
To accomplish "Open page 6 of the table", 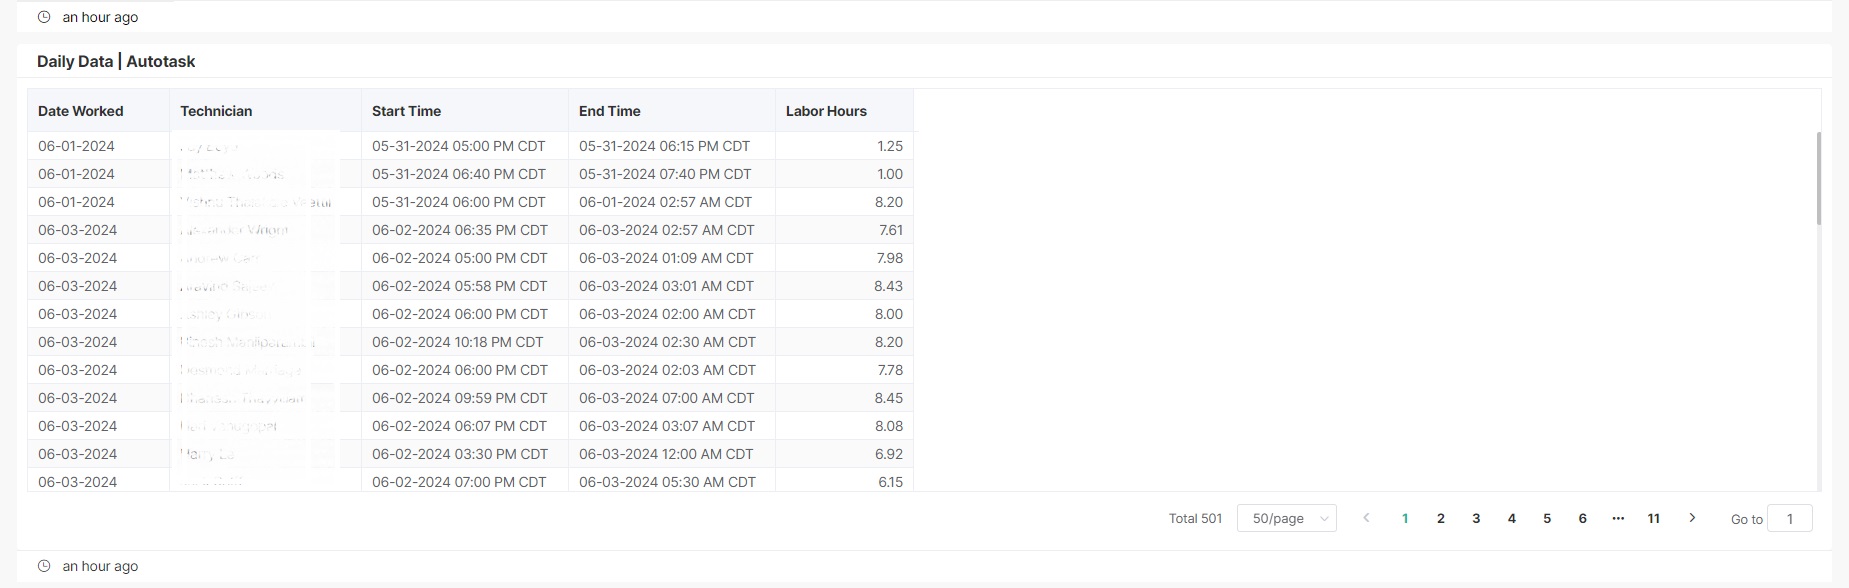I will 1582,518.
